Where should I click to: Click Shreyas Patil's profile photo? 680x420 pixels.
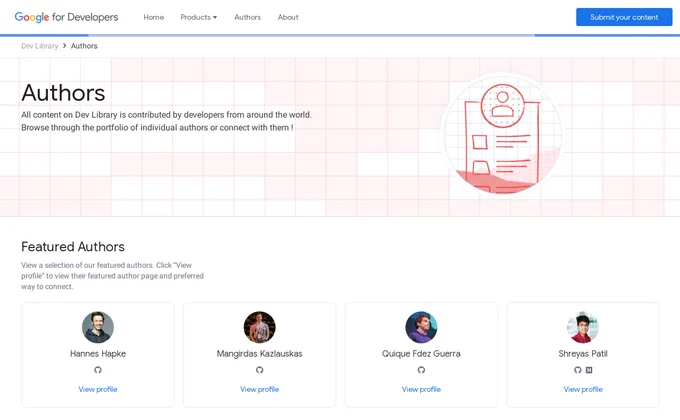click(583, 327)
